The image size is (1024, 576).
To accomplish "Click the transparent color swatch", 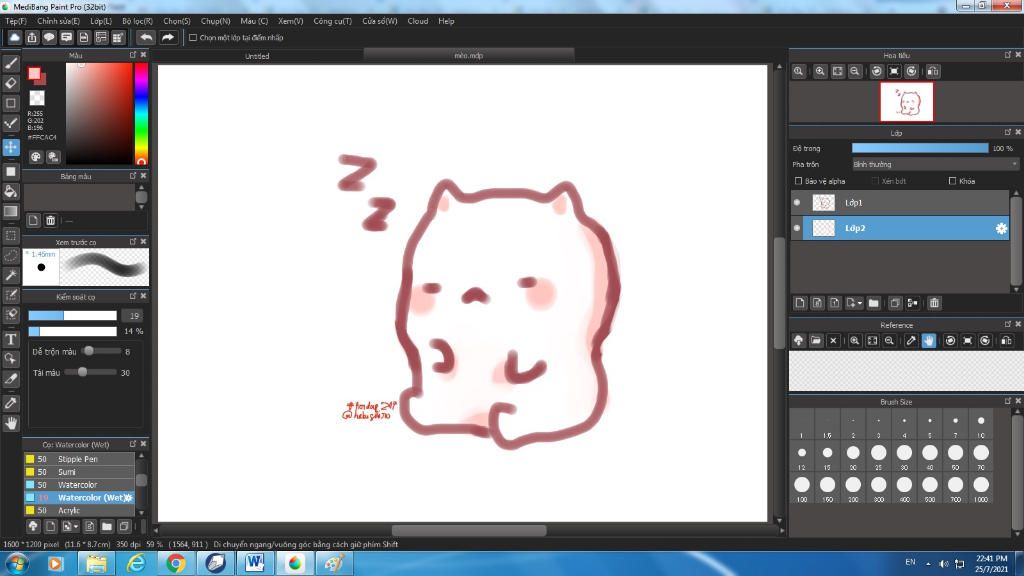I will click(x=37, y=98).
